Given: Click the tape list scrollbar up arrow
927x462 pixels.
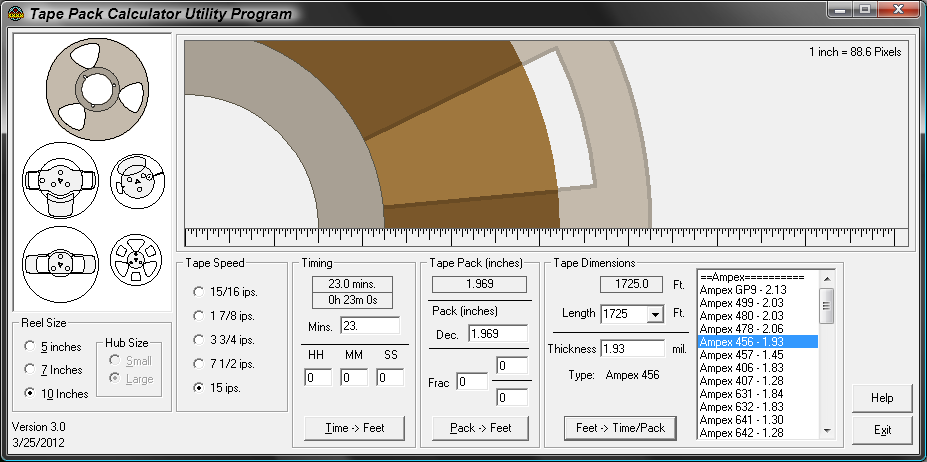Looking at the screenshot, I should [826, 279].
